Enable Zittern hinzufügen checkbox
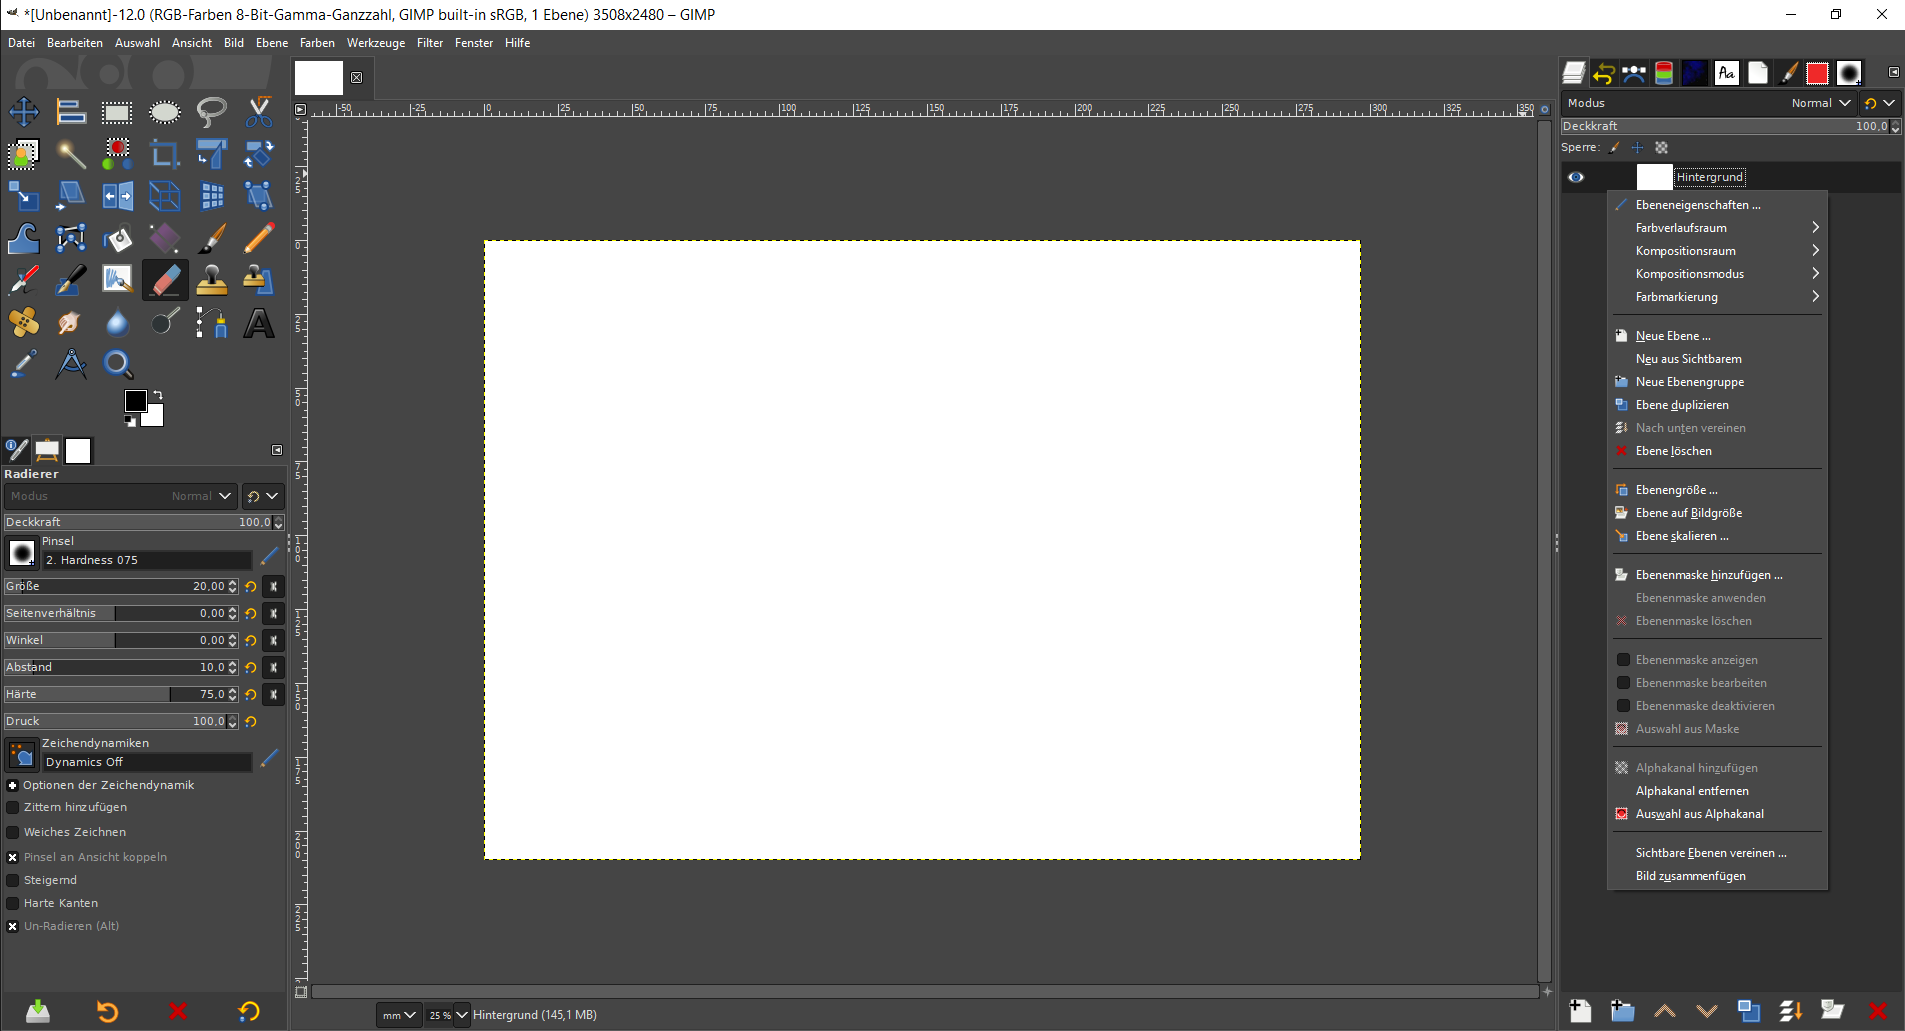 click(13, 808)
